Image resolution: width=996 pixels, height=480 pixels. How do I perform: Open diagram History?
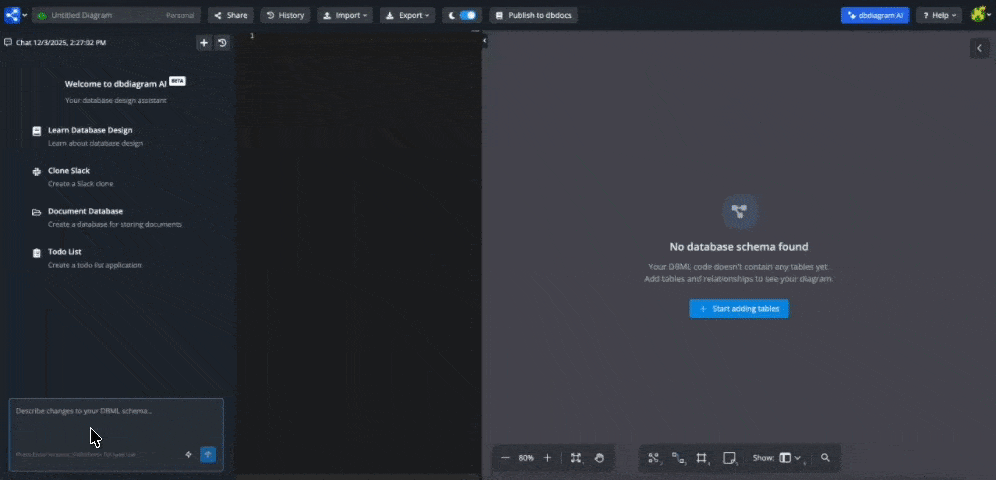point(285,15)
